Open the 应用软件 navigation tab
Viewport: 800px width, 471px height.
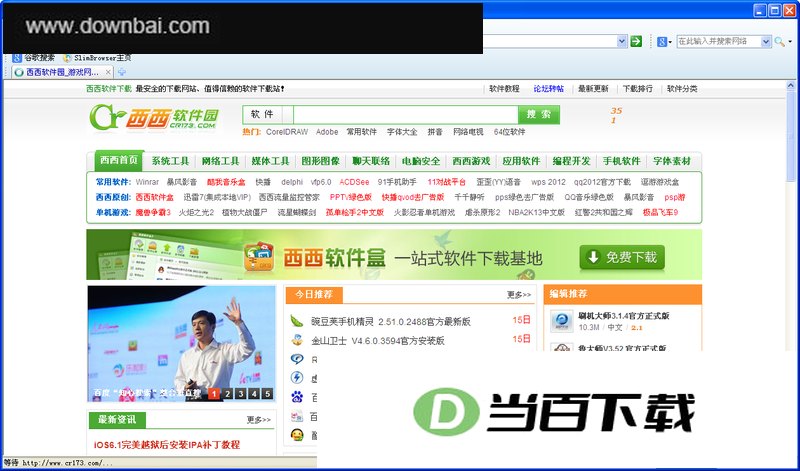click(x=521, y=161)
